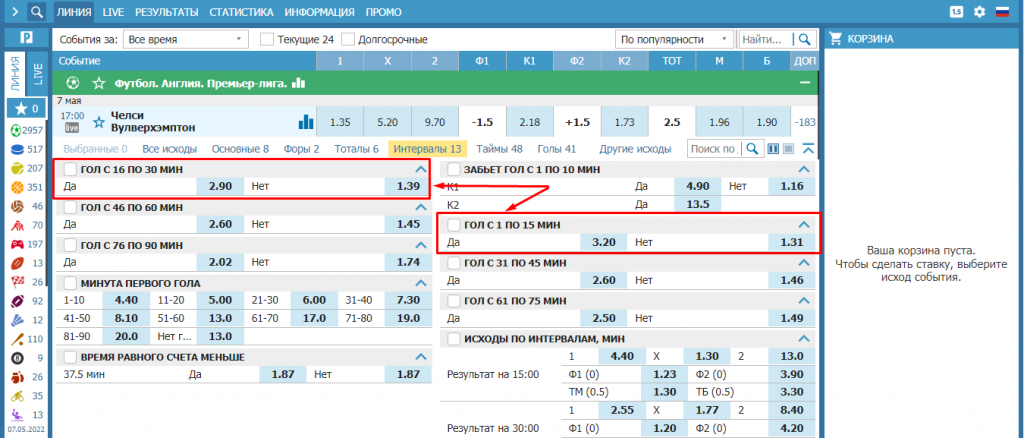
Task: Switch to two-column markets layout icon
Action: click(x=772, y=149)
